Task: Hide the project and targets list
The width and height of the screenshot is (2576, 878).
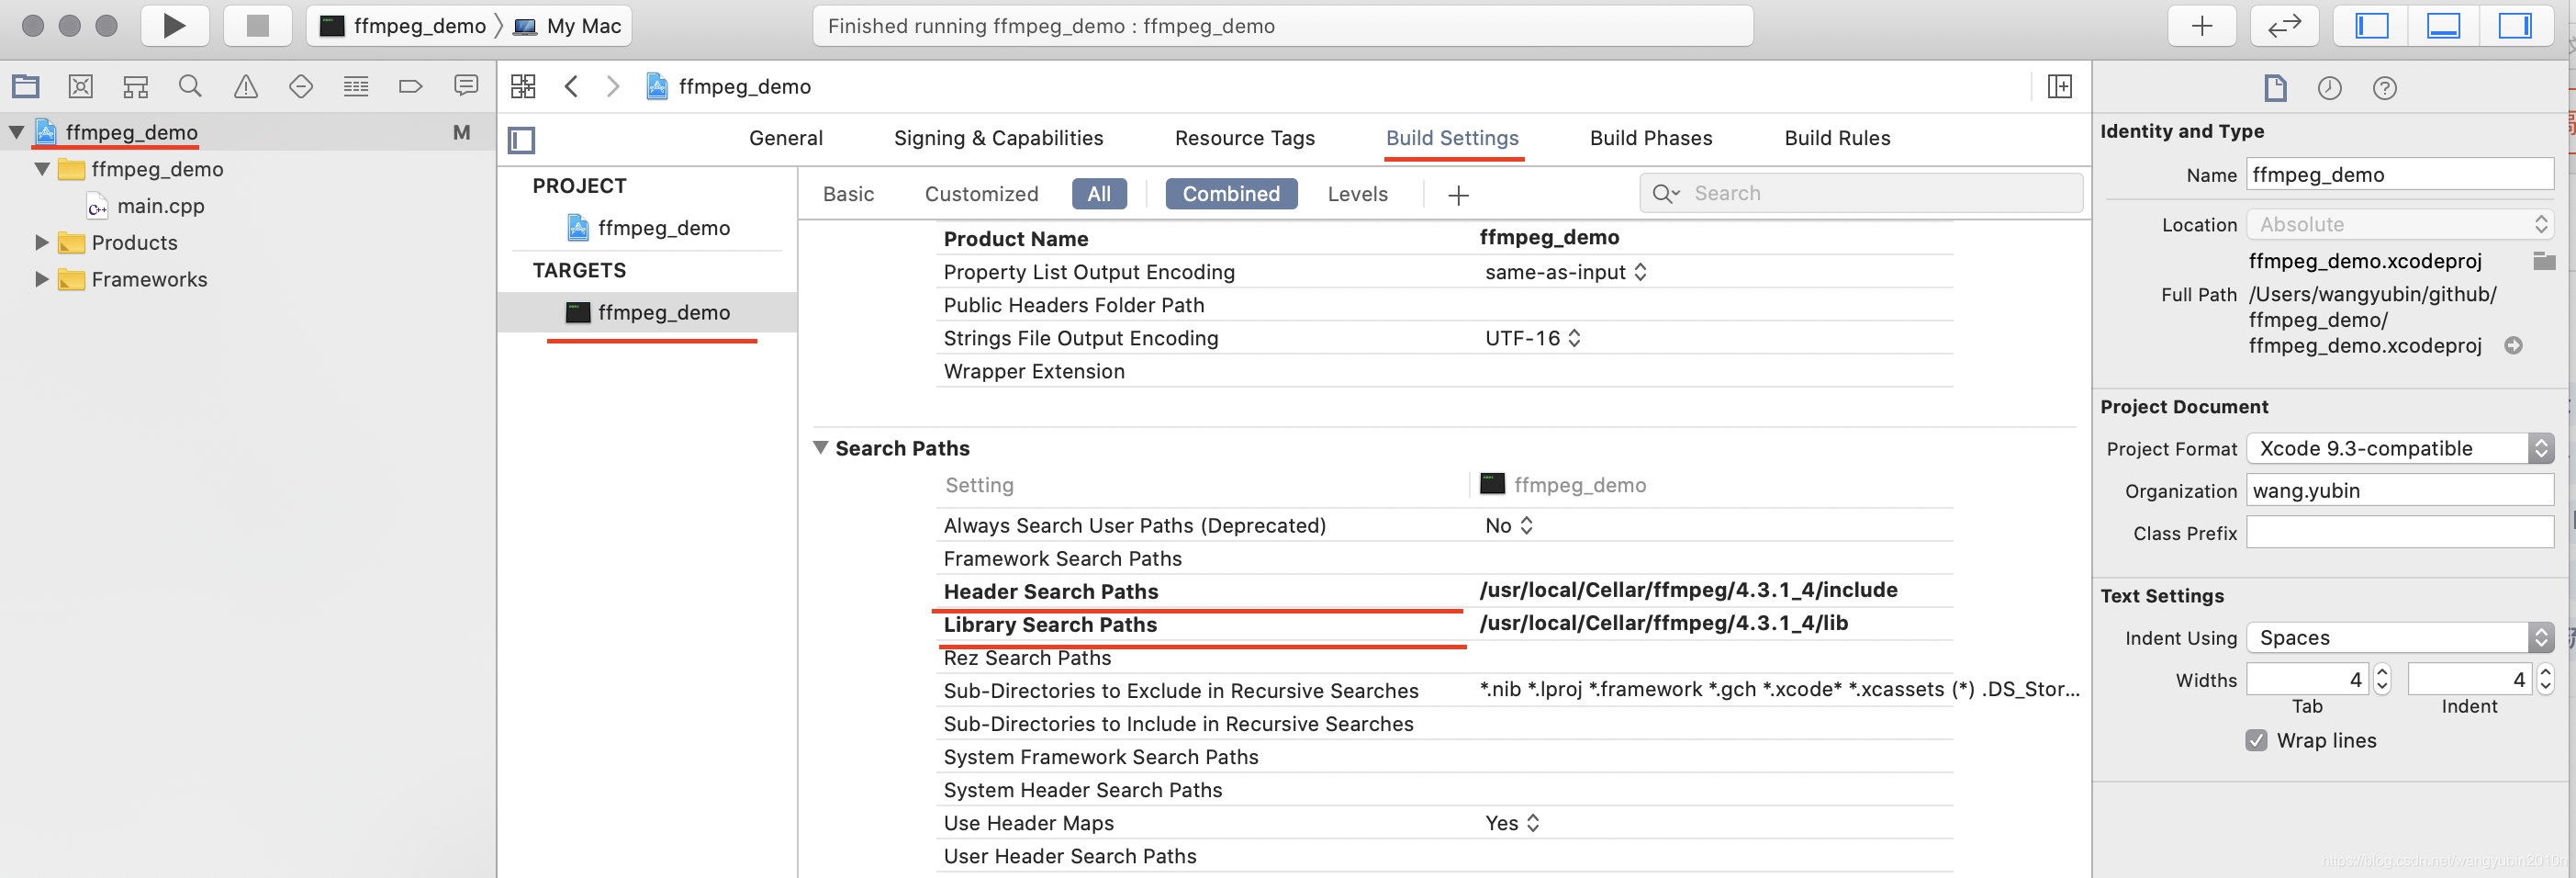Action: point(521,139)
